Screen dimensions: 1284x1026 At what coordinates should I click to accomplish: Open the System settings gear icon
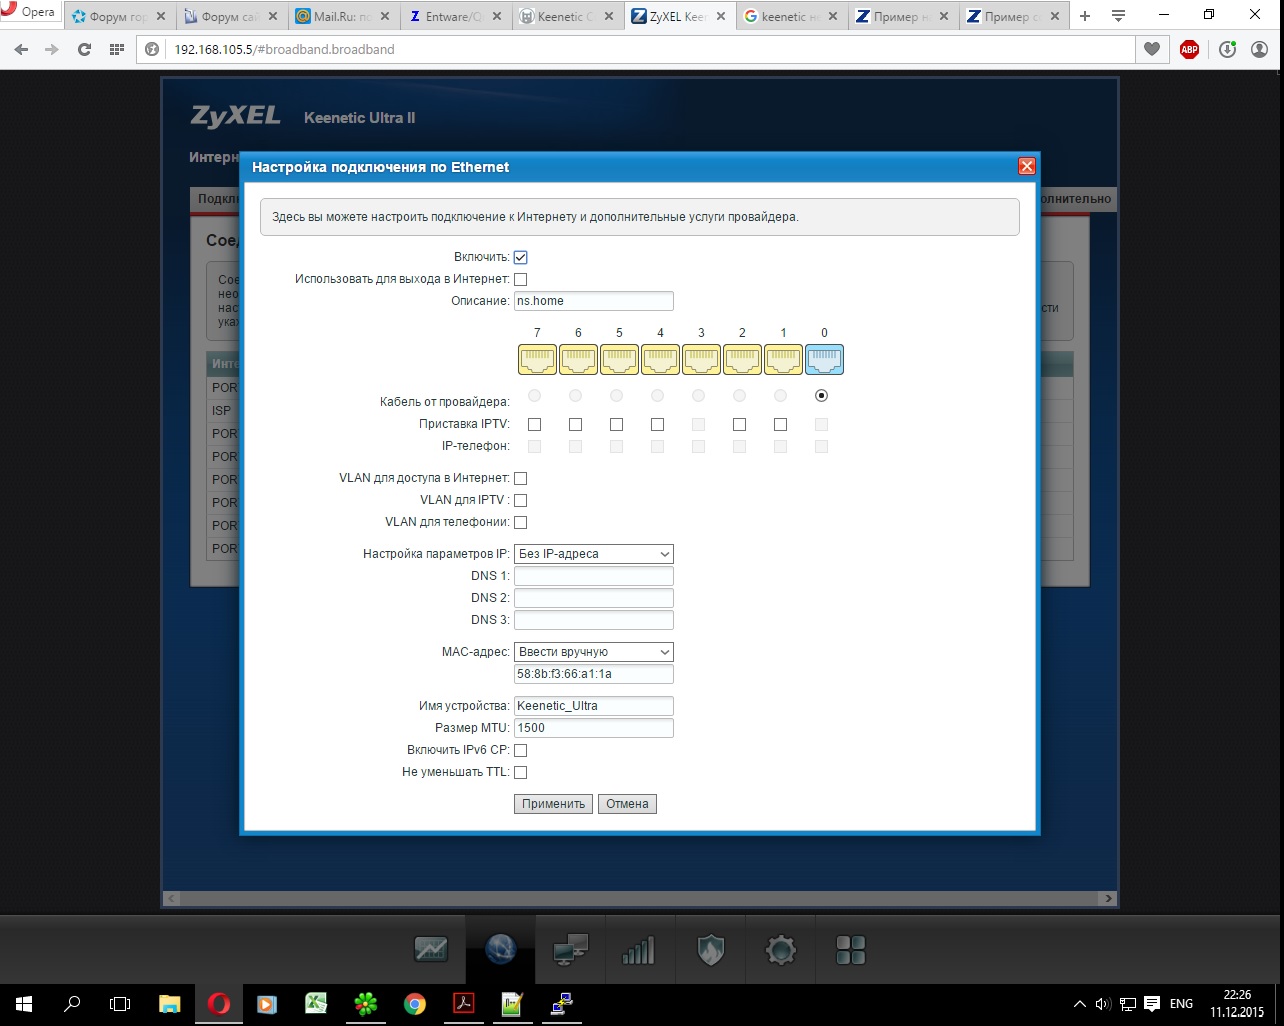[x=781, y=950]
